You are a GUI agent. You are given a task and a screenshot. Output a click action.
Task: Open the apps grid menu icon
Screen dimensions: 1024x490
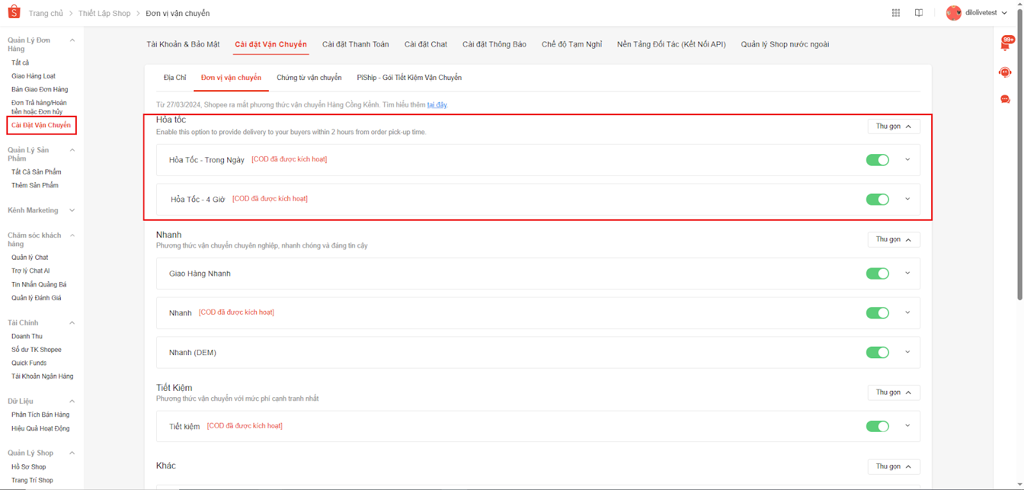(895, 13)
